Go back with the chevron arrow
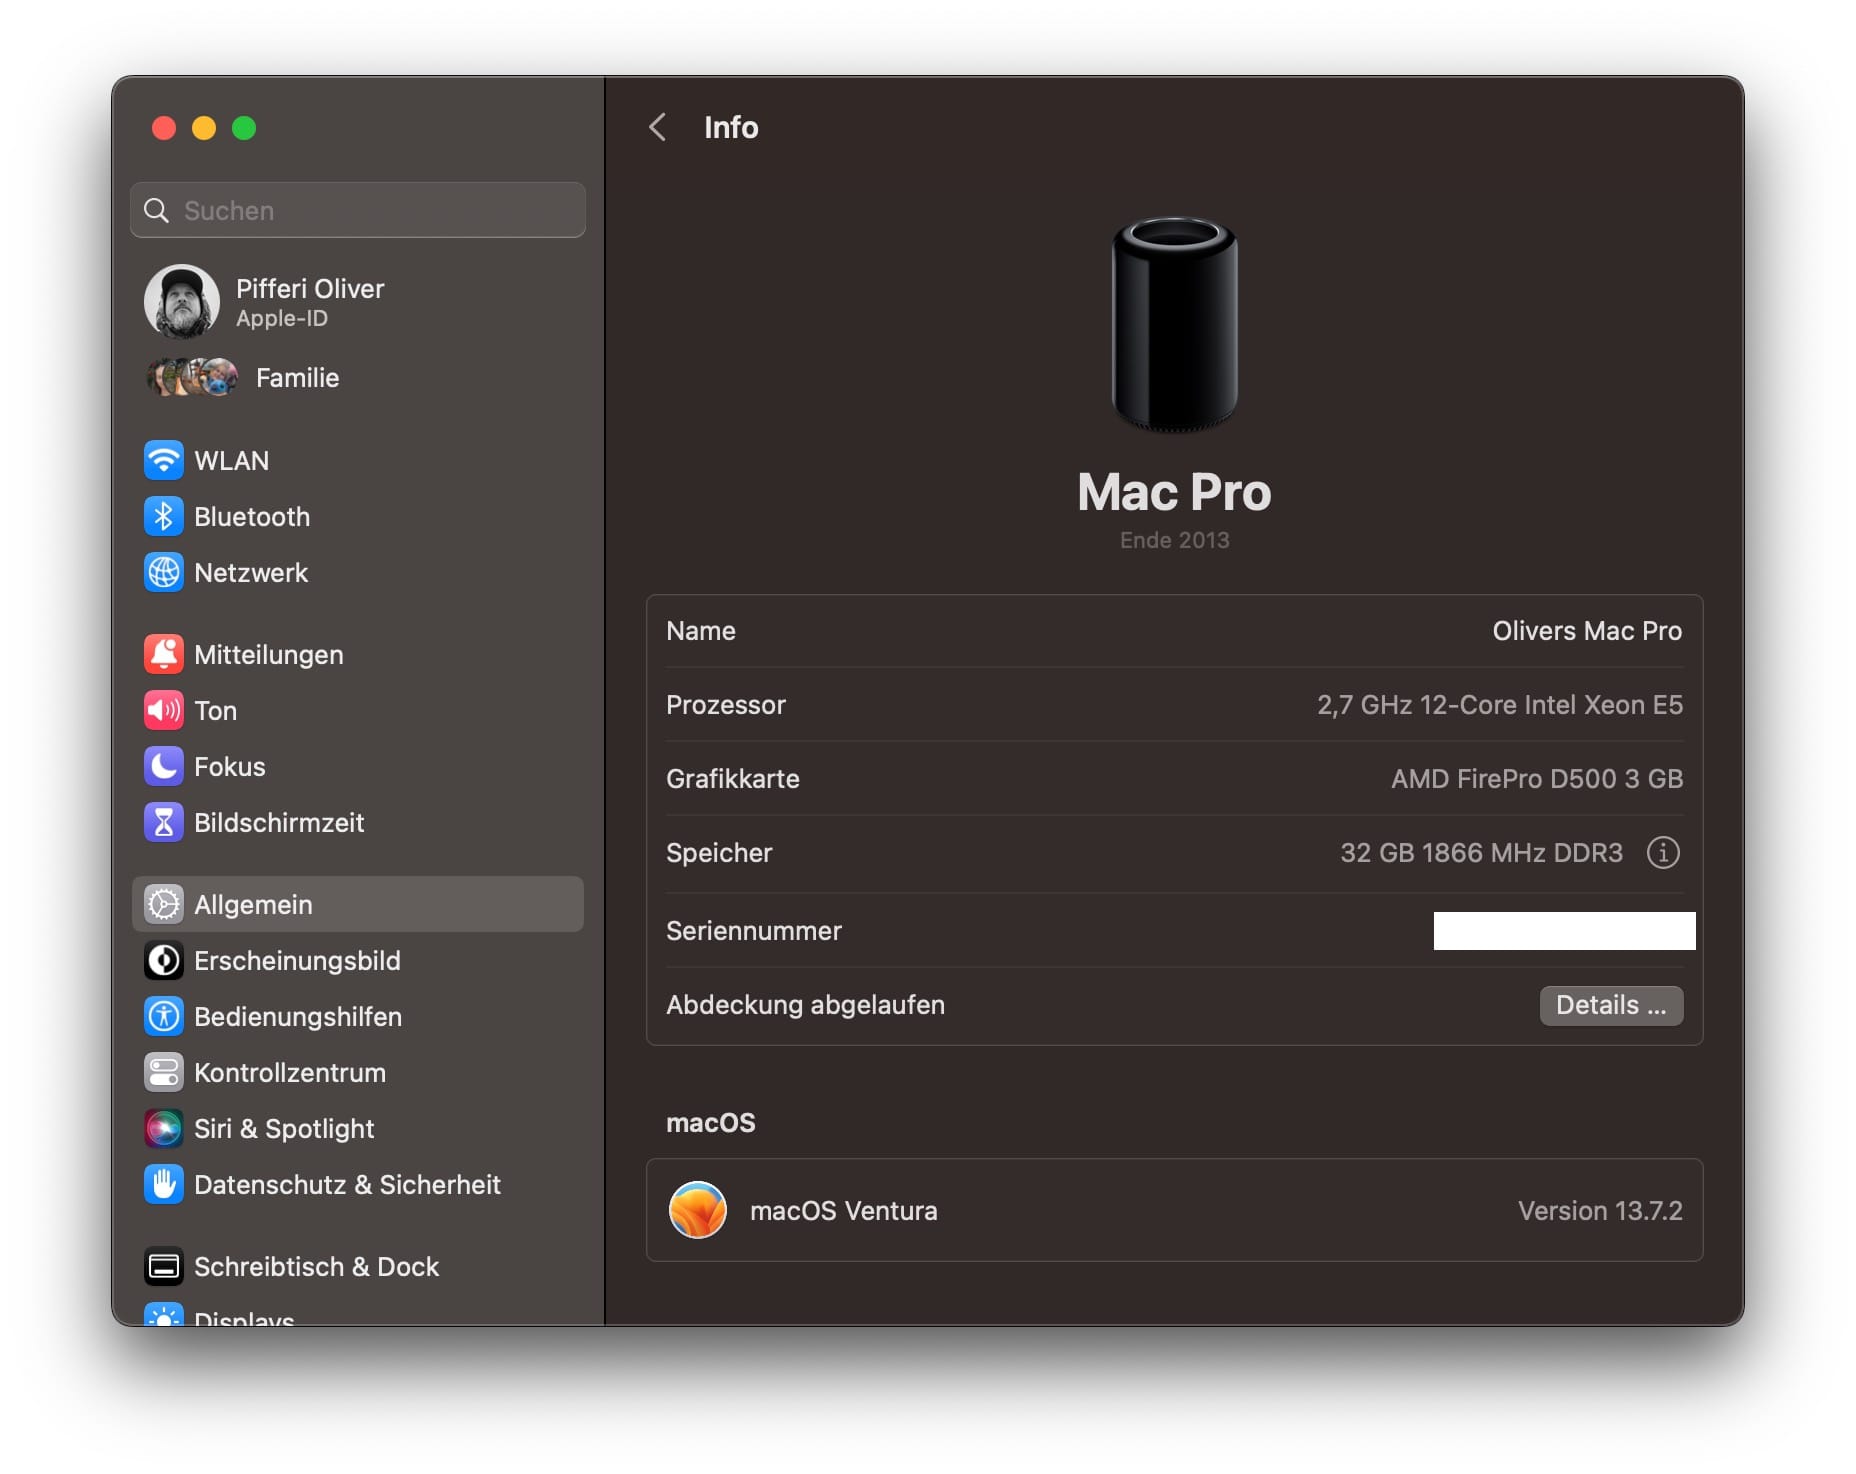Viewport: 1856px width, 1474px height. click(657, 127)
